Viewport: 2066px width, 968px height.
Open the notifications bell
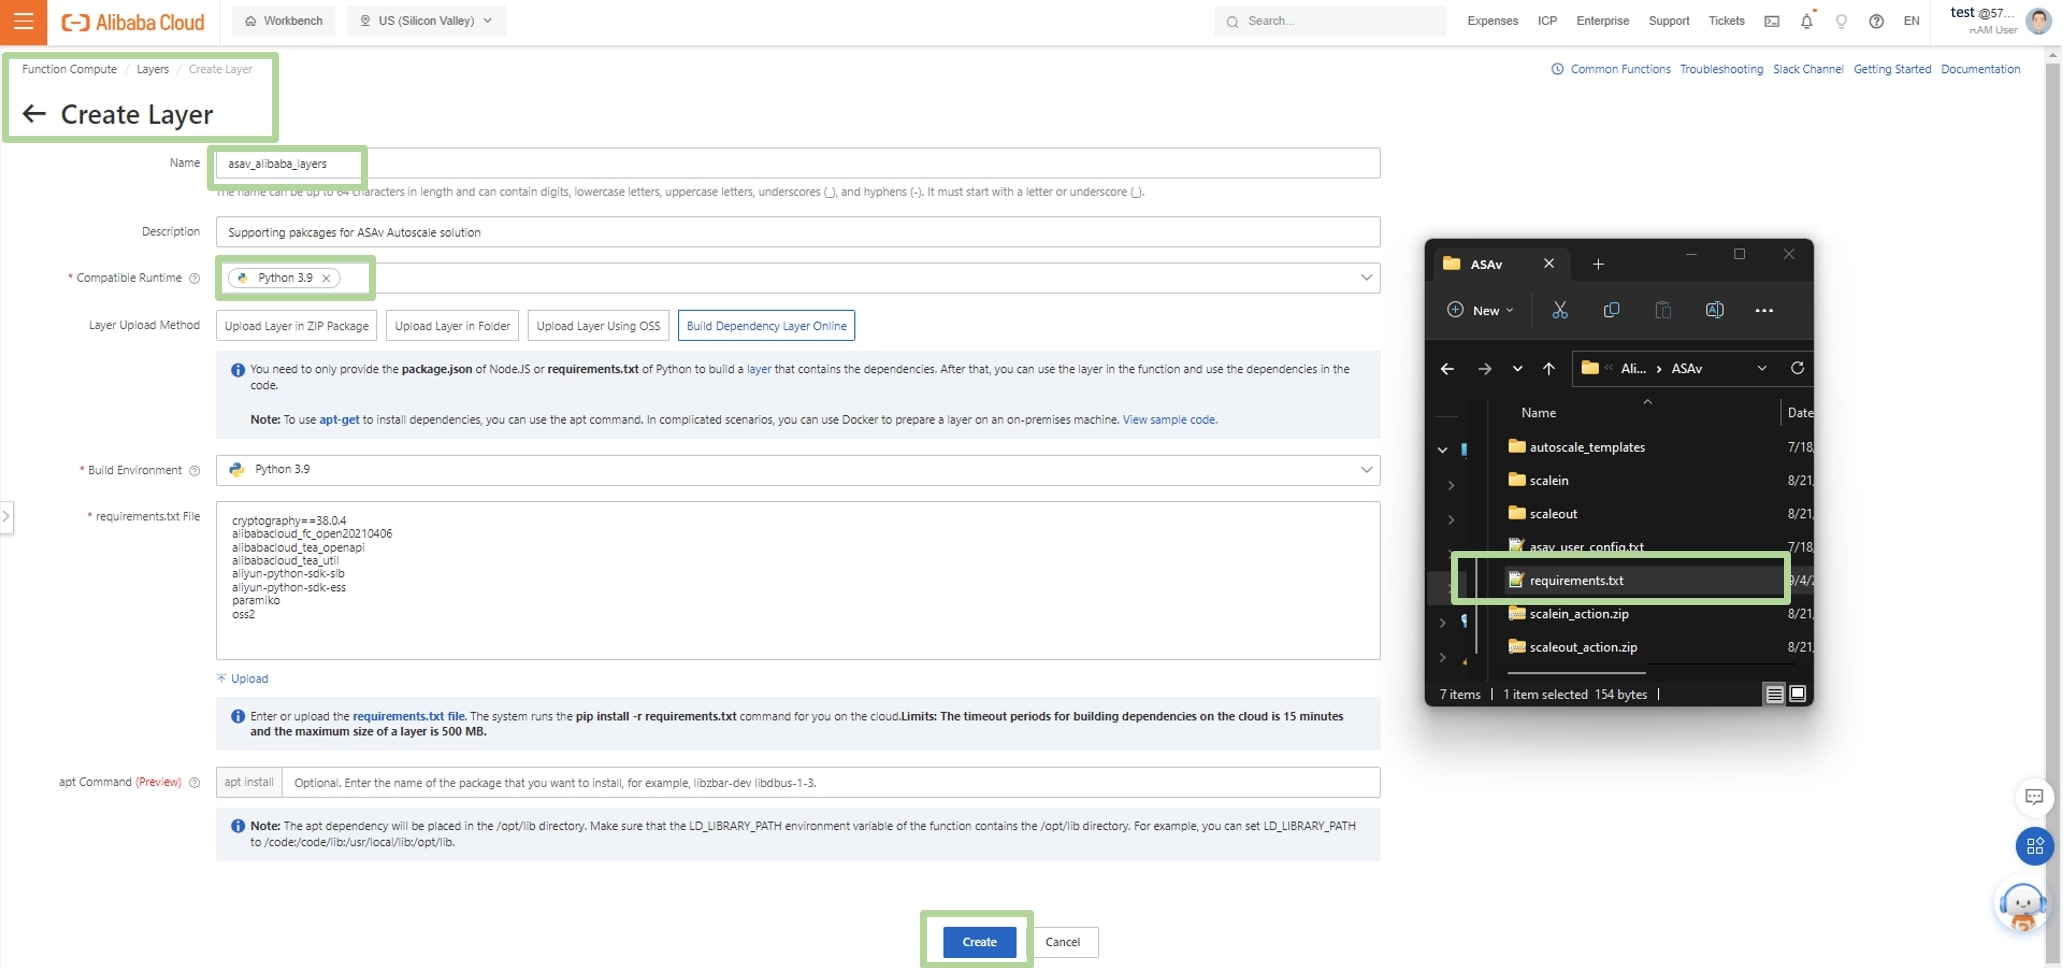point(1806,21)
